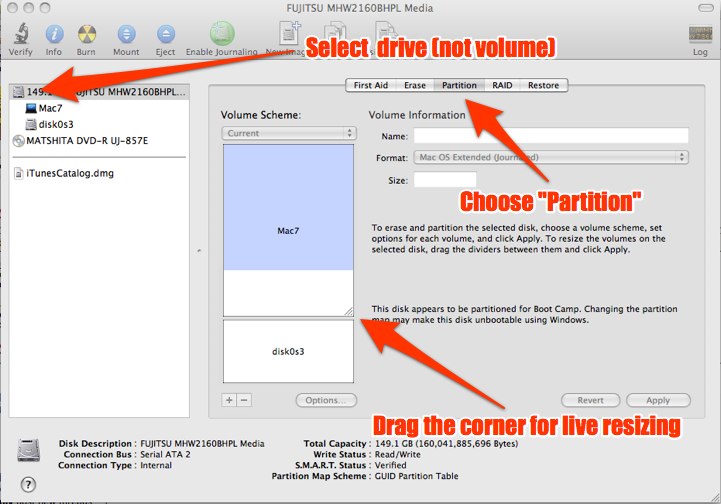
Task: Click the Serial ATA 2 connection text
Action: point(166,454)
